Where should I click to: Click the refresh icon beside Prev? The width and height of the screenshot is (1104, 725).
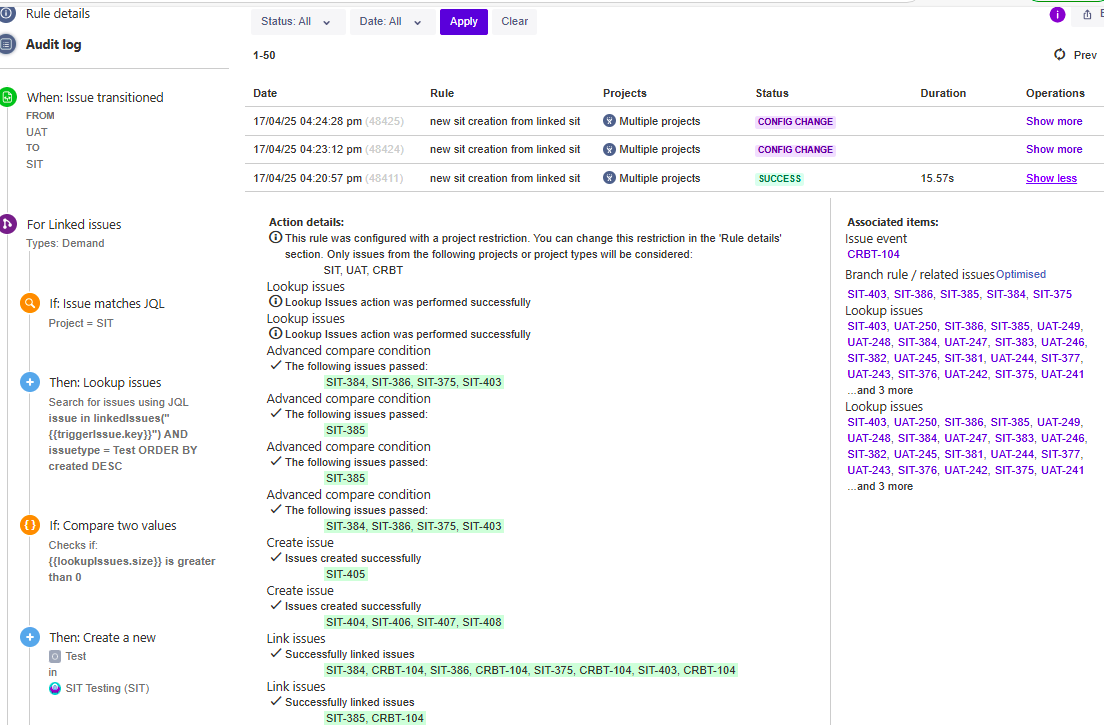[x=1060, y=54]
